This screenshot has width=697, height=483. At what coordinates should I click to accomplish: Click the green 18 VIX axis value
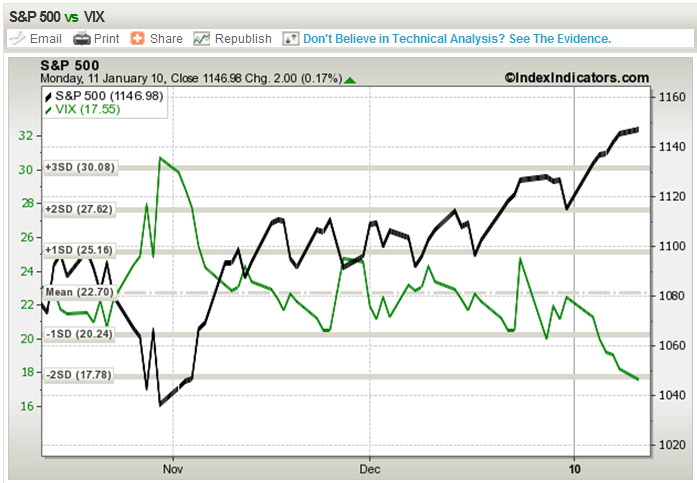(27, 372)
